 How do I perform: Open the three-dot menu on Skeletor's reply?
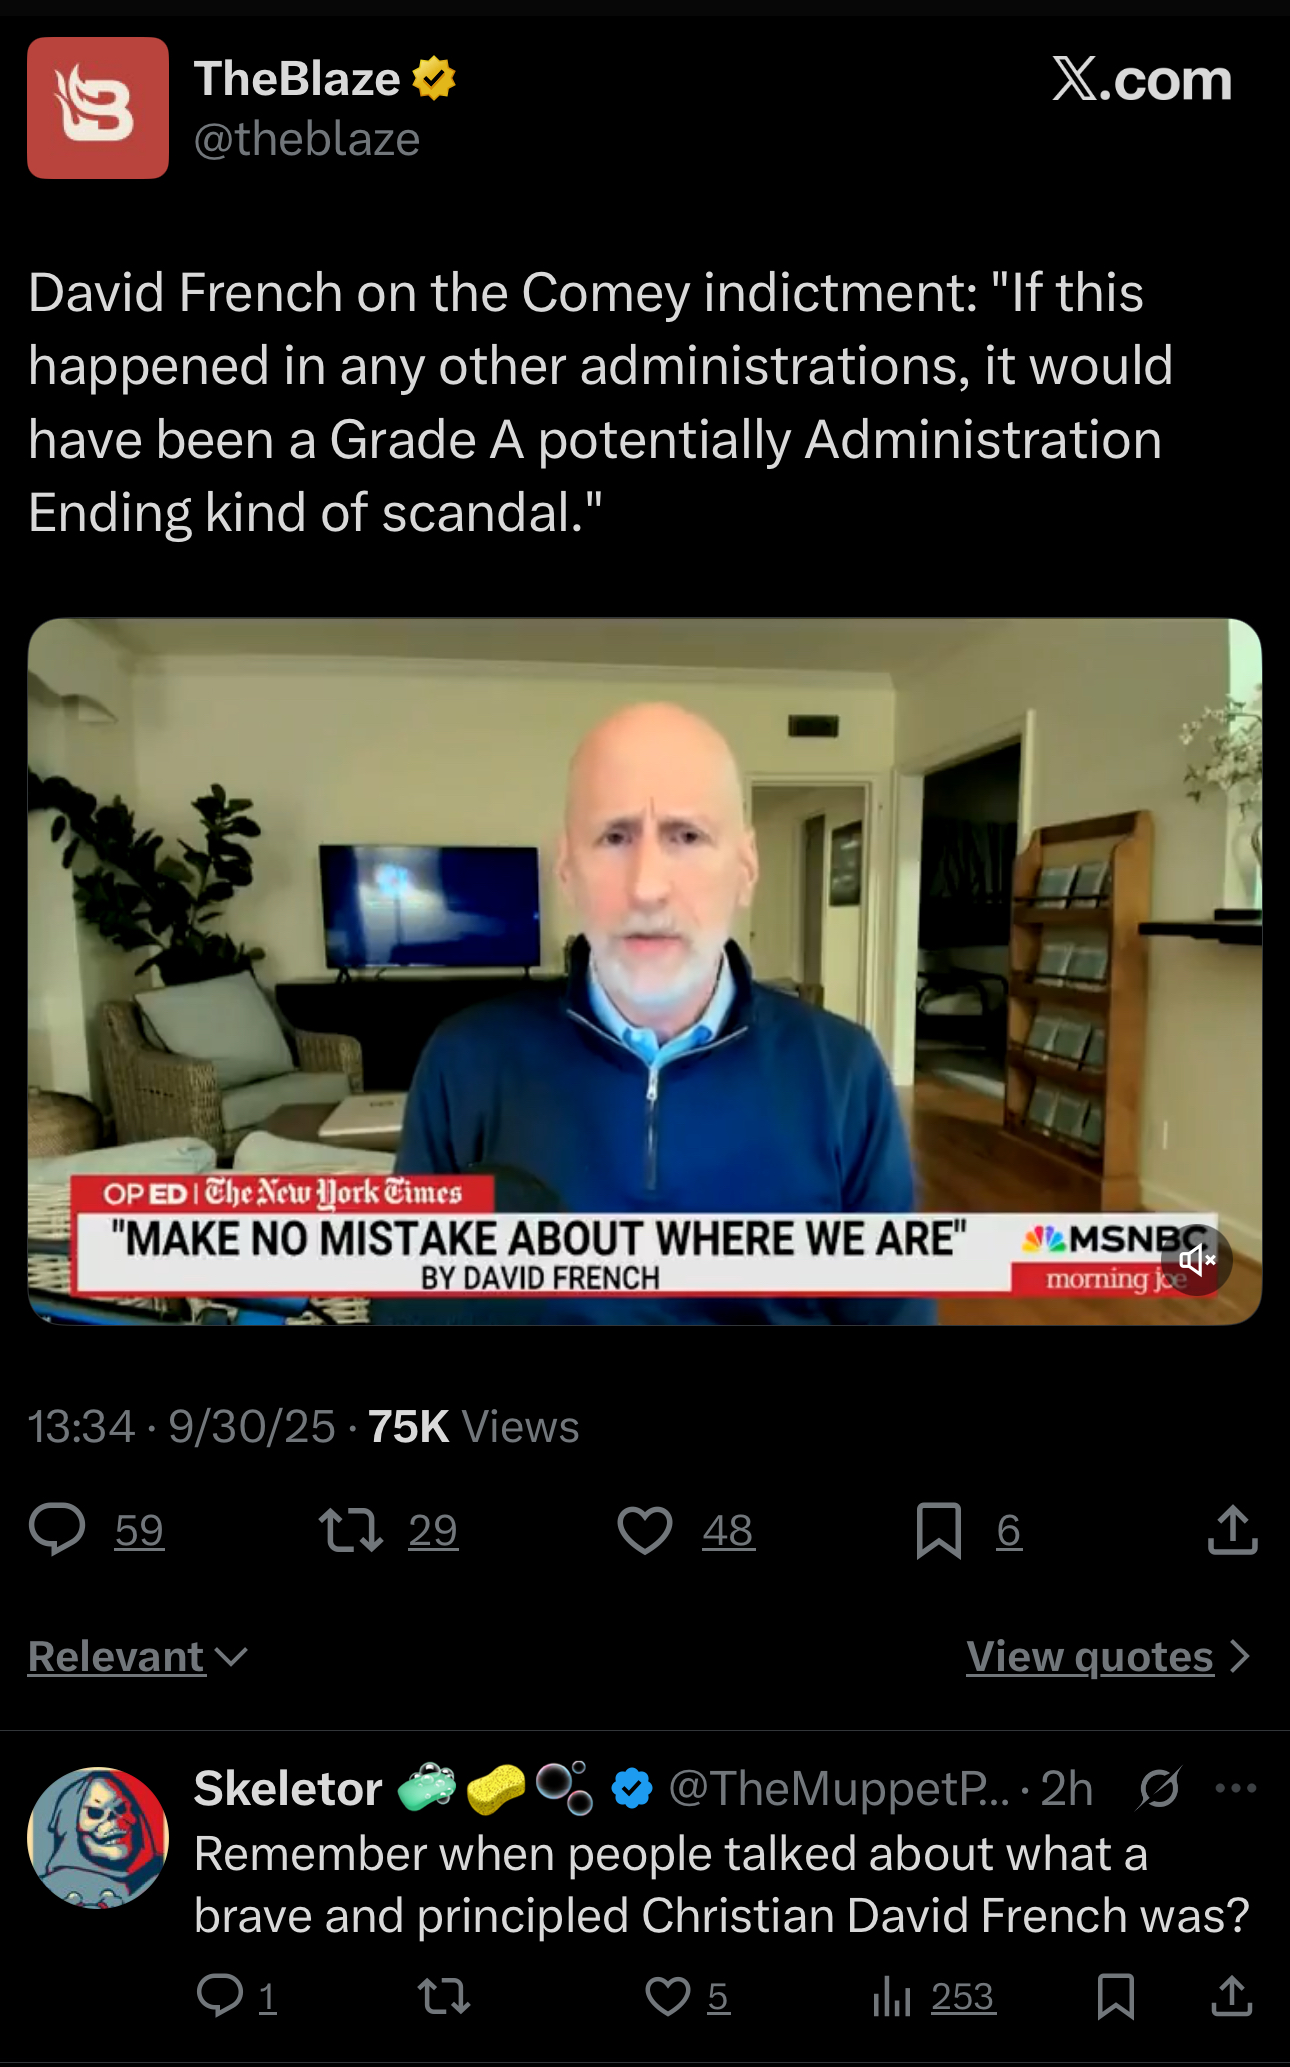tap(1235, 1789)
